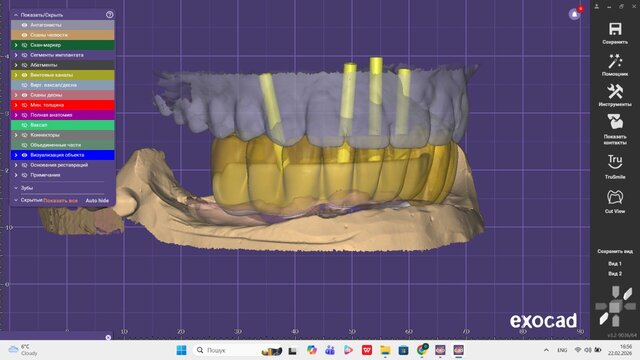Show Ваксап layer via its eye icon
640x360 pixels.
(24, 125)
